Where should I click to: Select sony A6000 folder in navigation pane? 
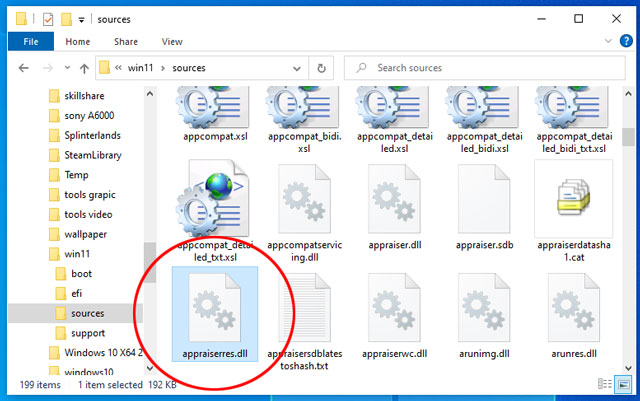coord(89,116)
